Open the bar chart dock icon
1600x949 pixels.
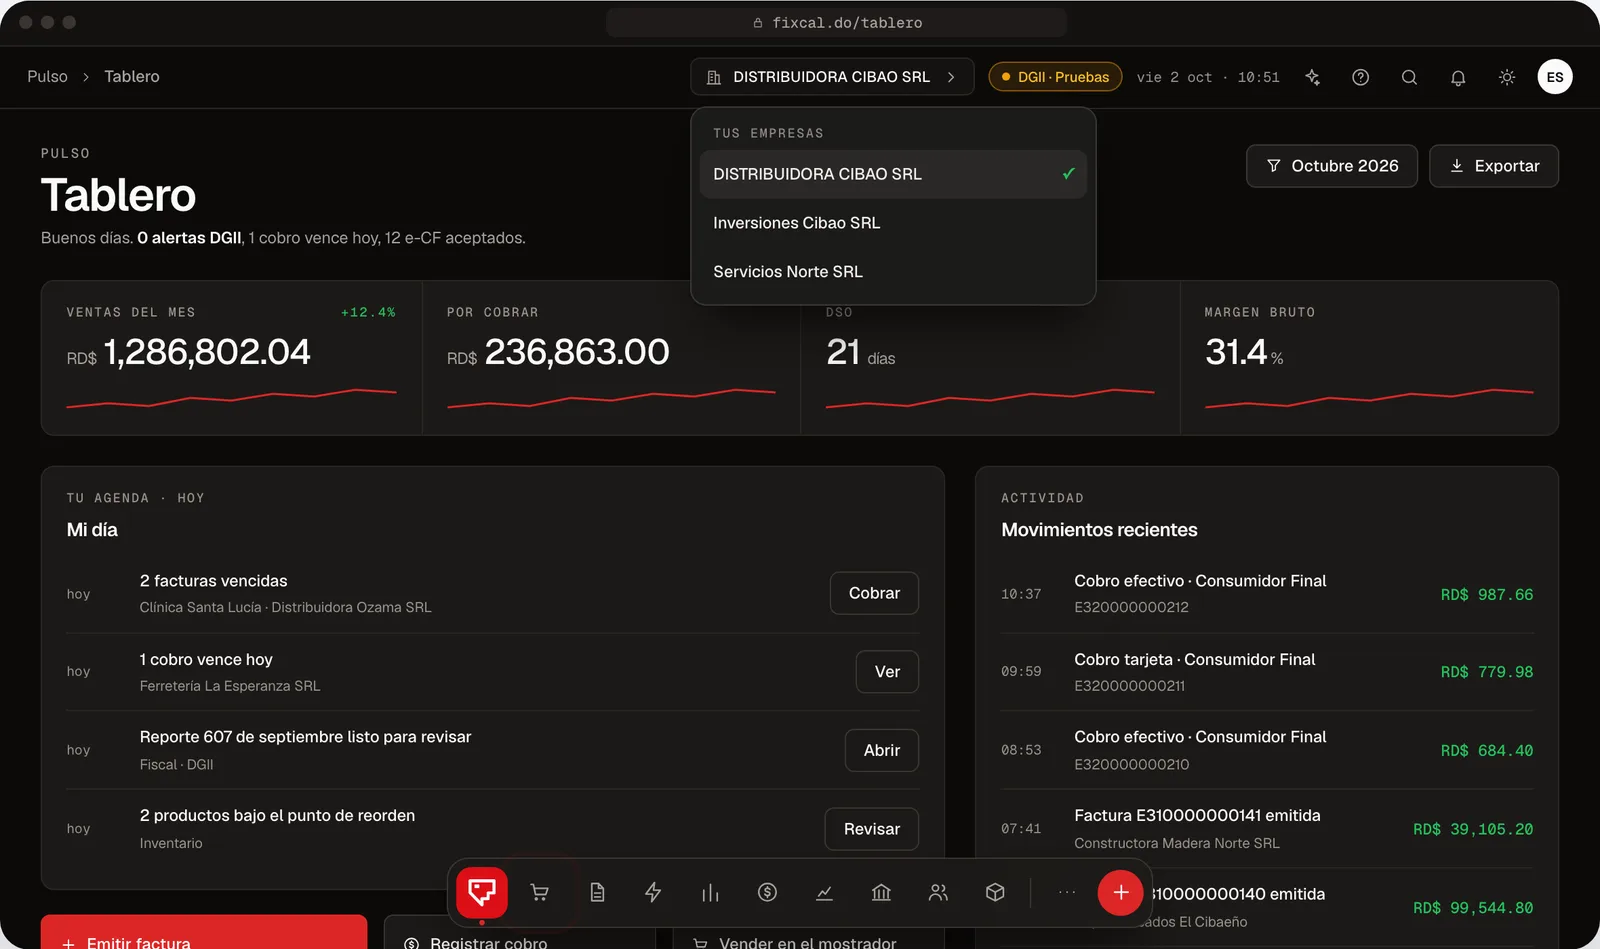pos(710,892)
